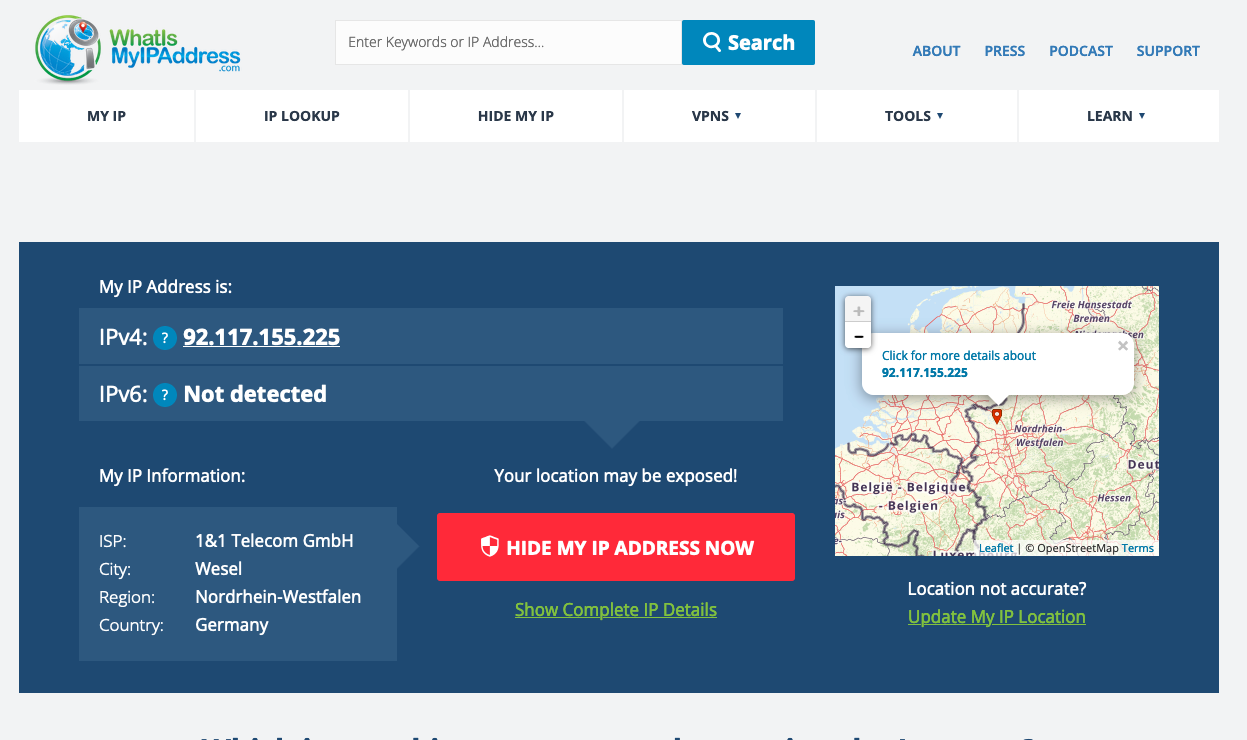Click the red Hide My IP Address Now button

click(615, 547)
